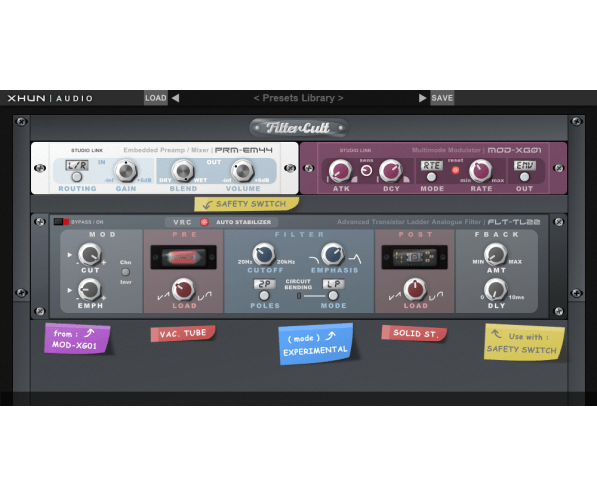Toggle the Chn / Invr switch

click(x=125, y=272)
